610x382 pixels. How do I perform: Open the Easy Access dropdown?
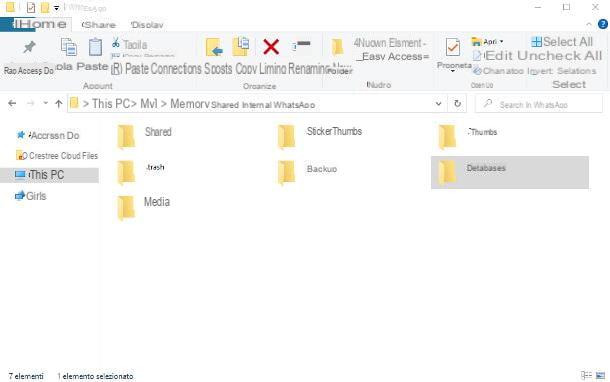pyautogui.click(x=393, y=56)
